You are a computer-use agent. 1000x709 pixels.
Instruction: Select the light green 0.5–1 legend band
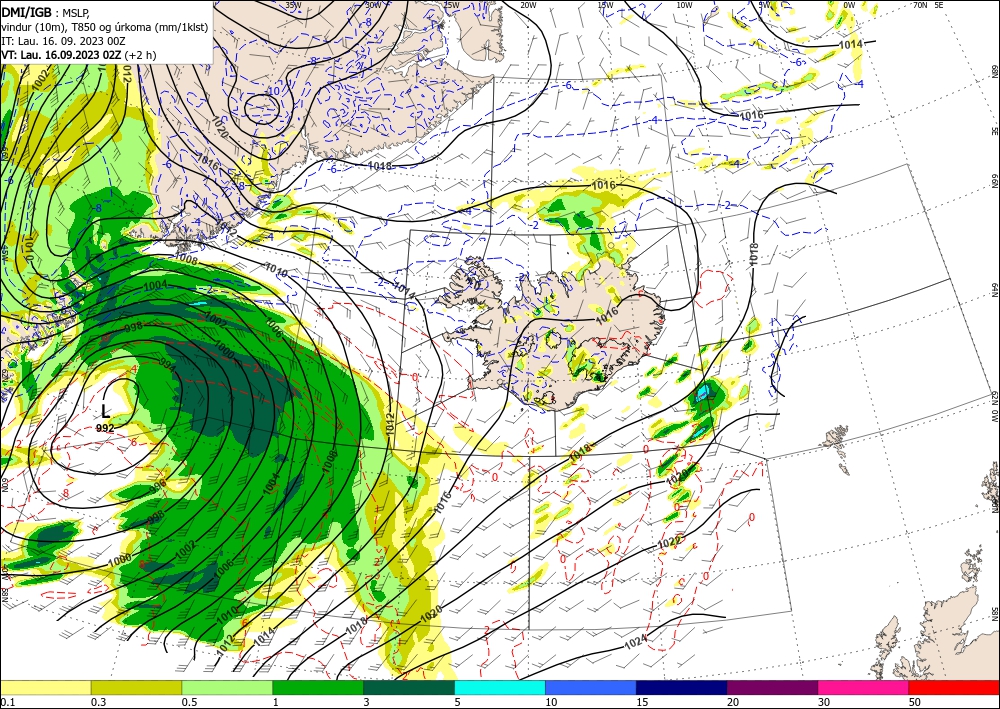(227, 687)
